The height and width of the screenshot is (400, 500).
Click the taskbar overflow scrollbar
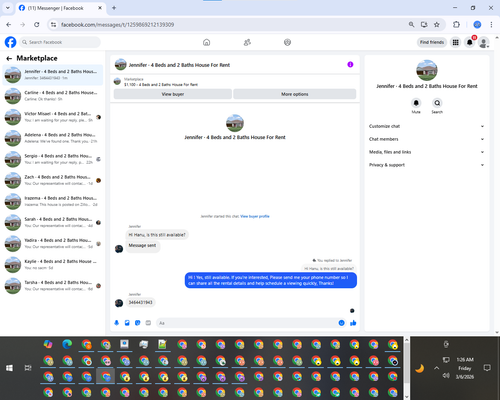[x=406, y=368]
